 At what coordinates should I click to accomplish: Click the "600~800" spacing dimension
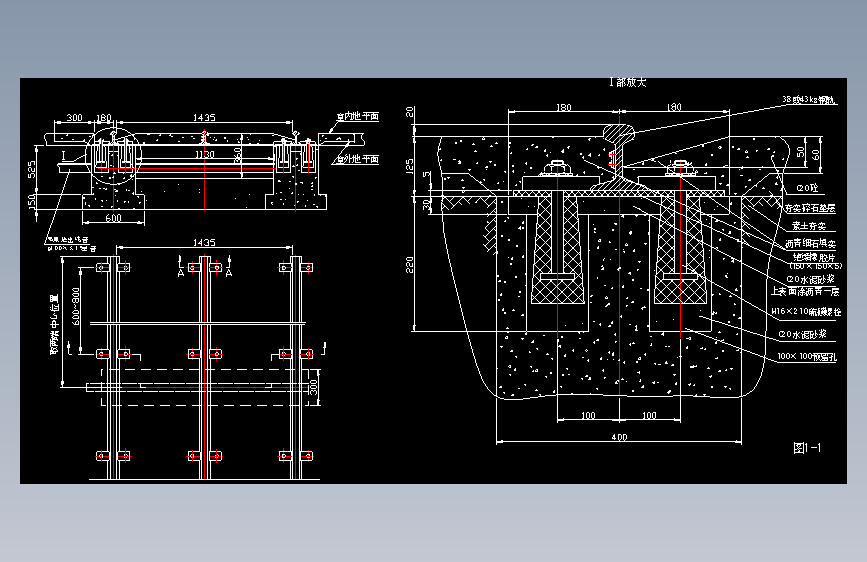click(x=76, y=306)
